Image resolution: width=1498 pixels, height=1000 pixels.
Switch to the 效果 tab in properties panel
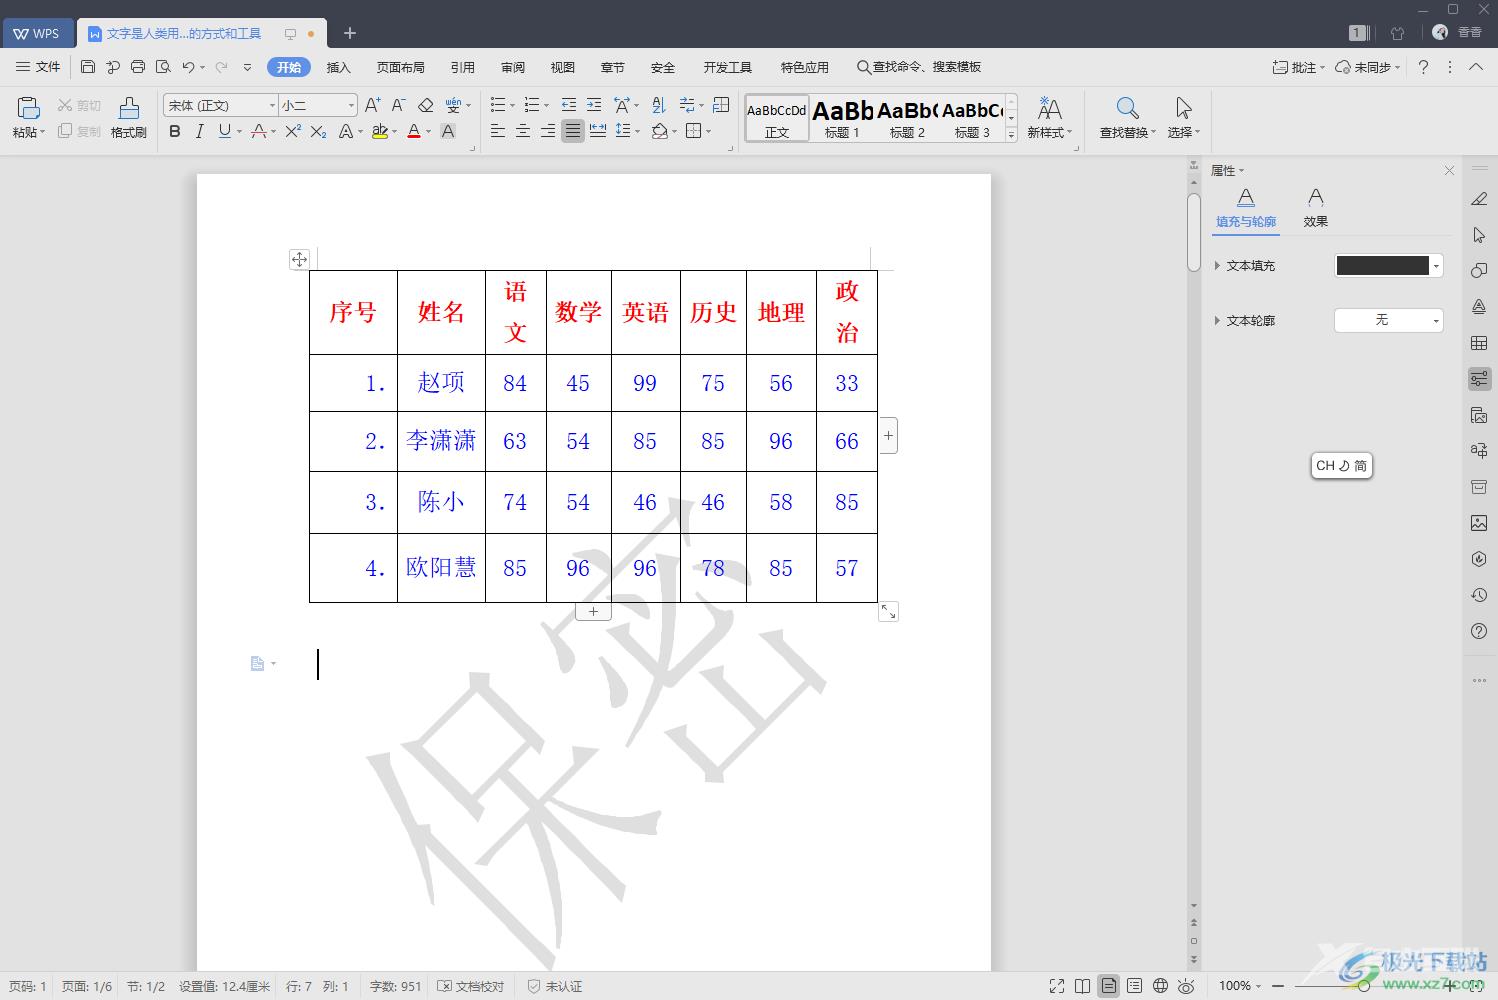pyautogui.click(x=1316, y=208)
